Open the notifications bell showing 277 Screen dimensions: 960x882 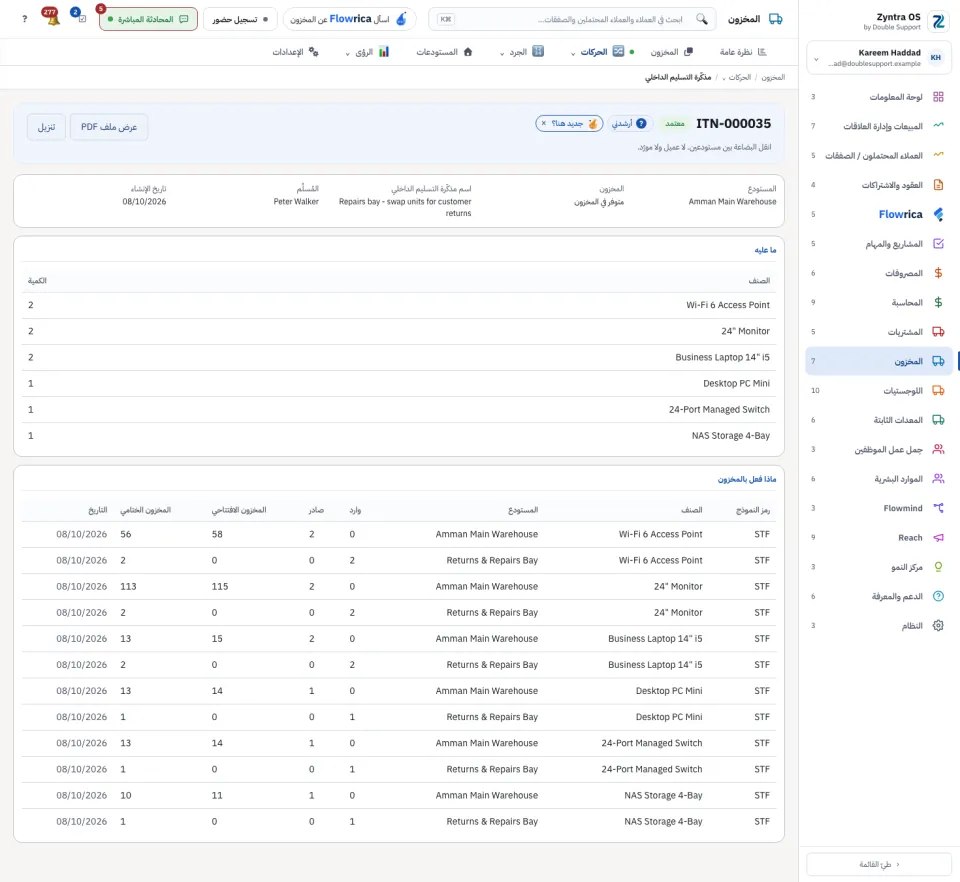(x=51, y=17)
